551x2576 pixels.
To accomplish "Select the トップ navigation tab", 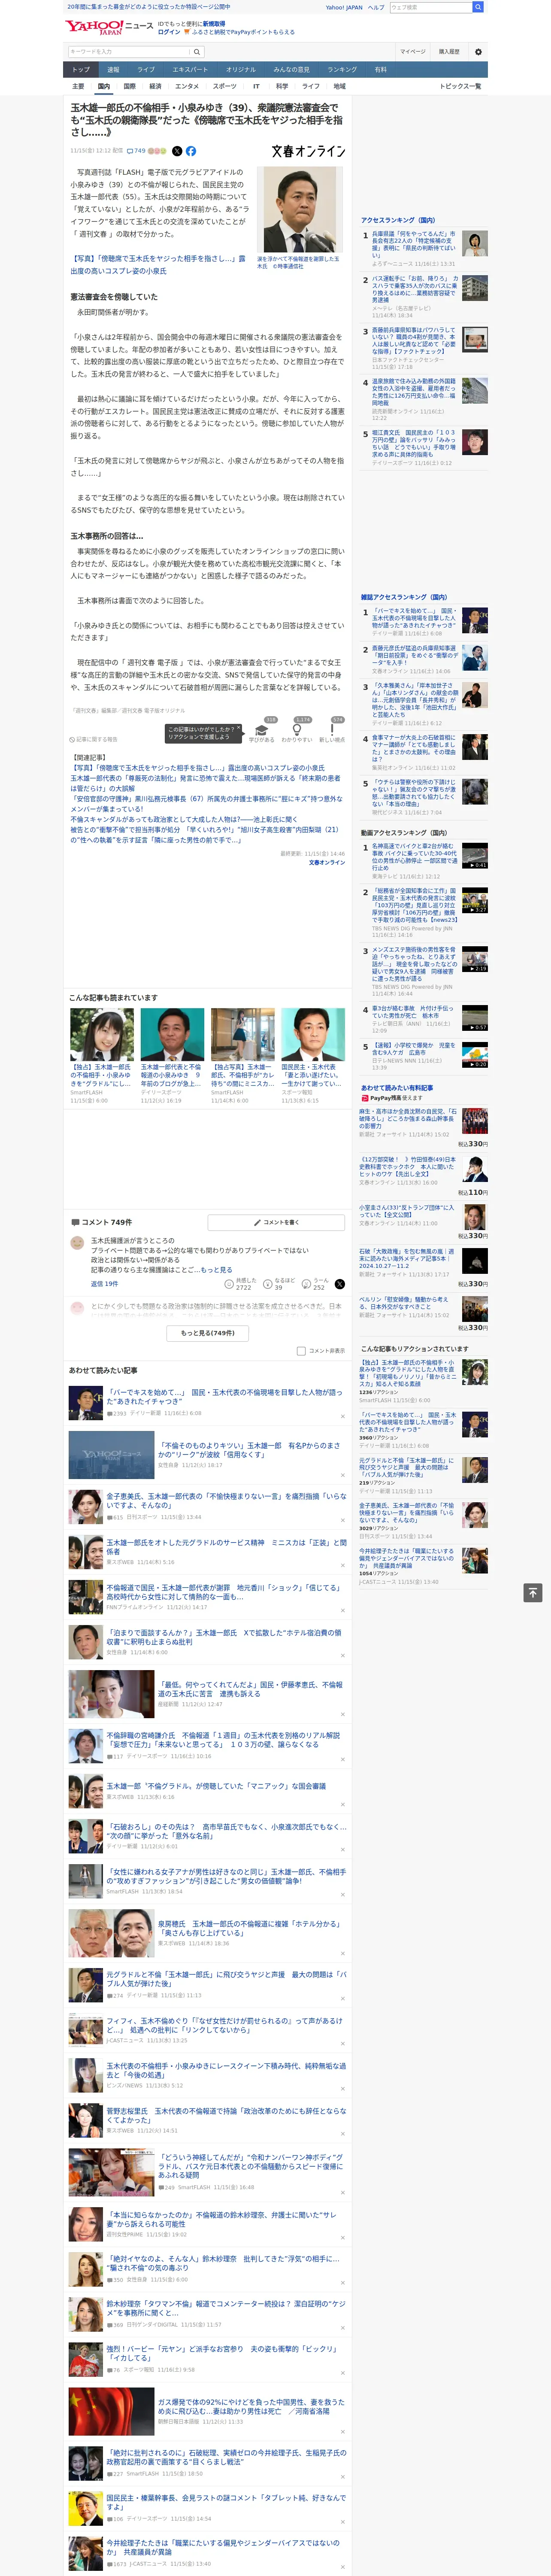I will [81, 70].
